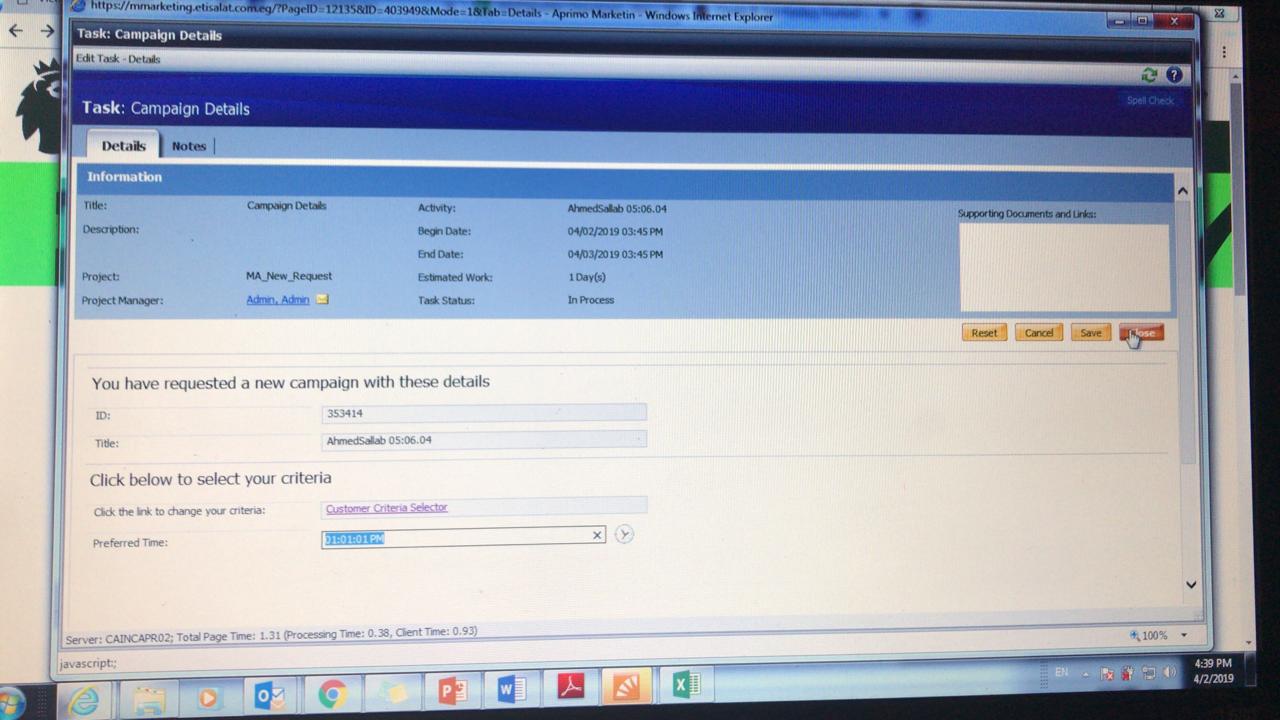Cancel editing the task
This screenshot has height=720, width=1280.
(x=1038, y=333)
